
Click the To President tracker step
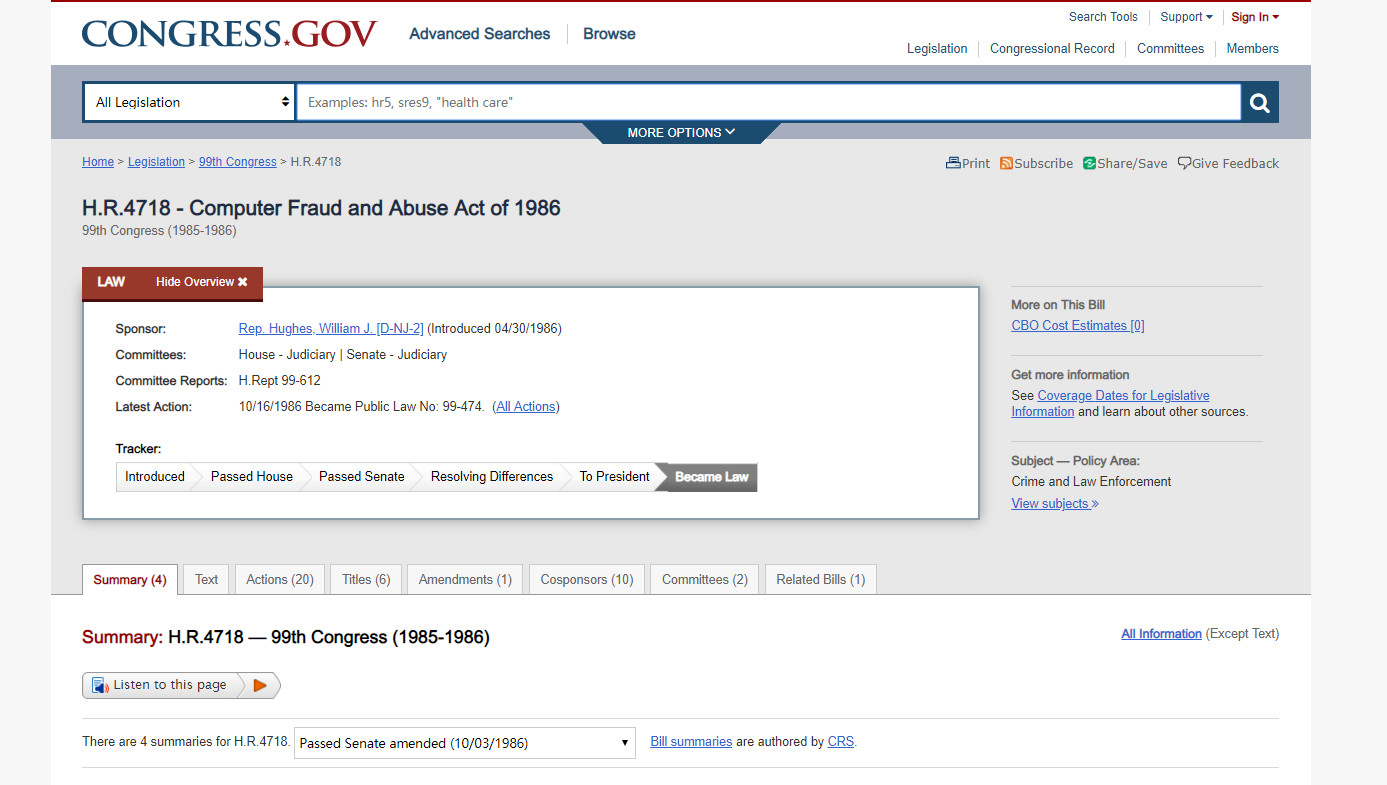click(x=615, y=477)
